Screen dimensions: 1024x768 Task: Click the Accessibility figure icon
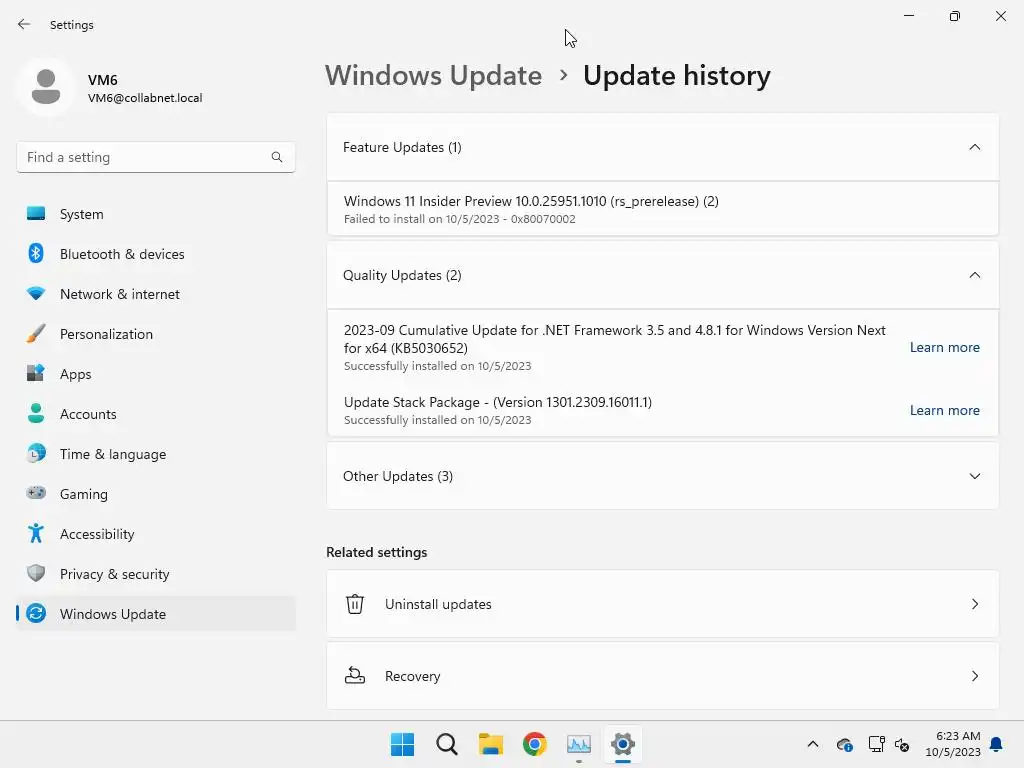[36, 533]
